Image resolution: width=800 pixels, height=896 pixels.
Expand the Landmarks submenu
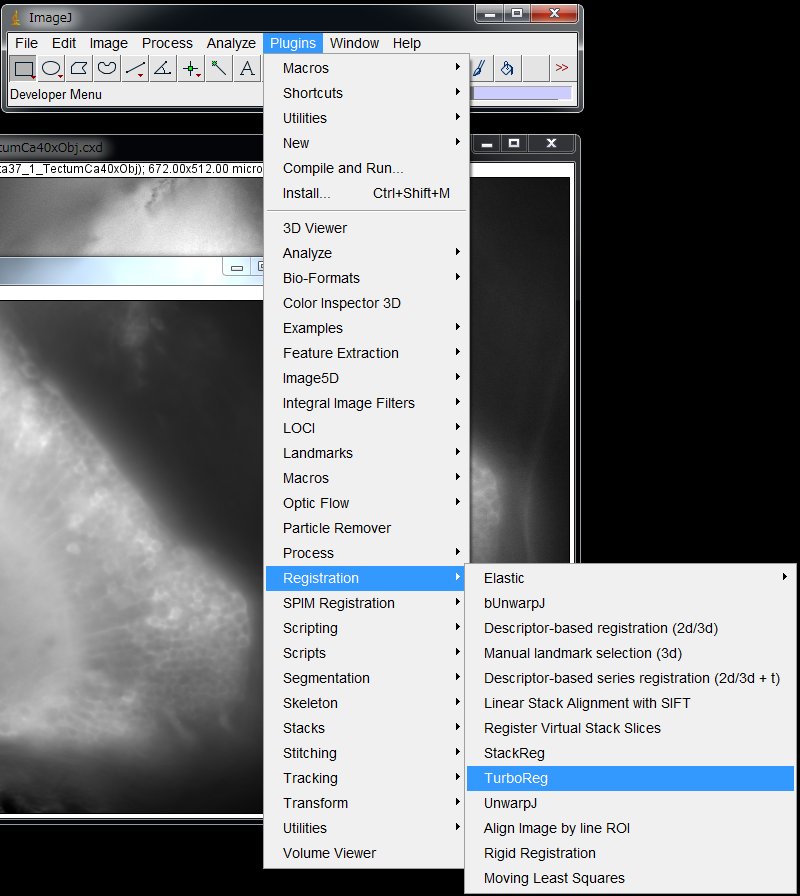(366, 453)
